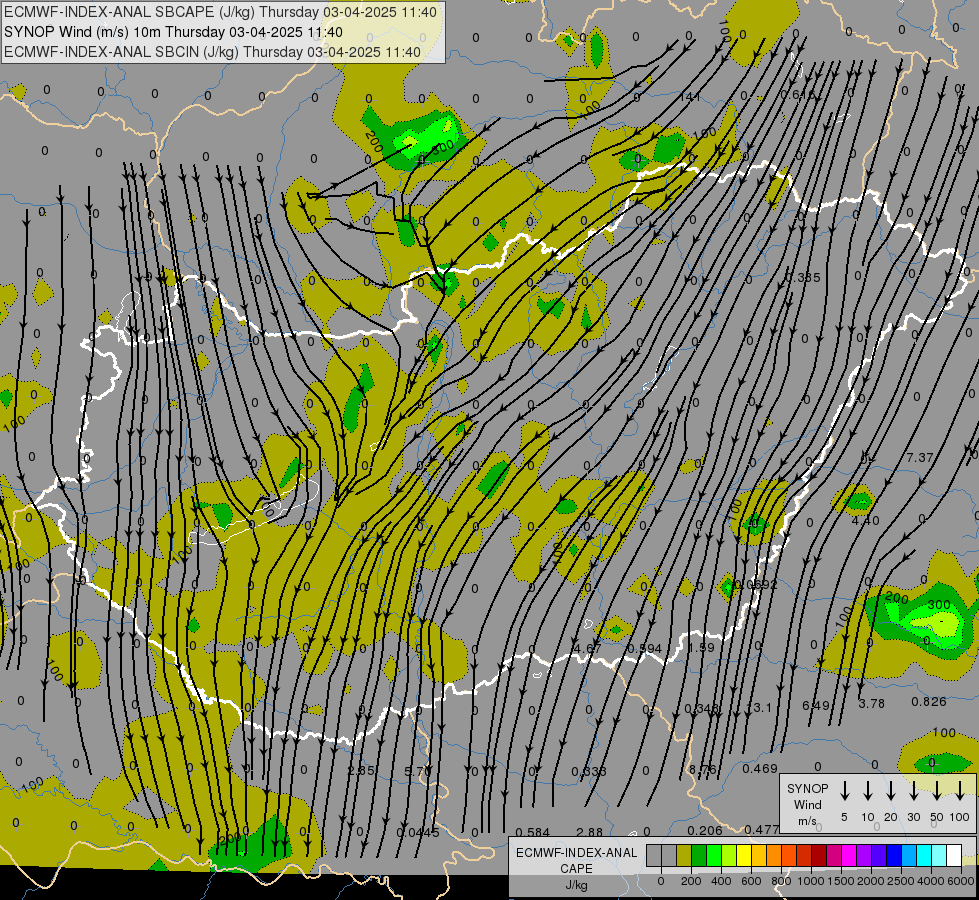Select the dark green CAPE legend swatch
979x900 pixels.
699,855
